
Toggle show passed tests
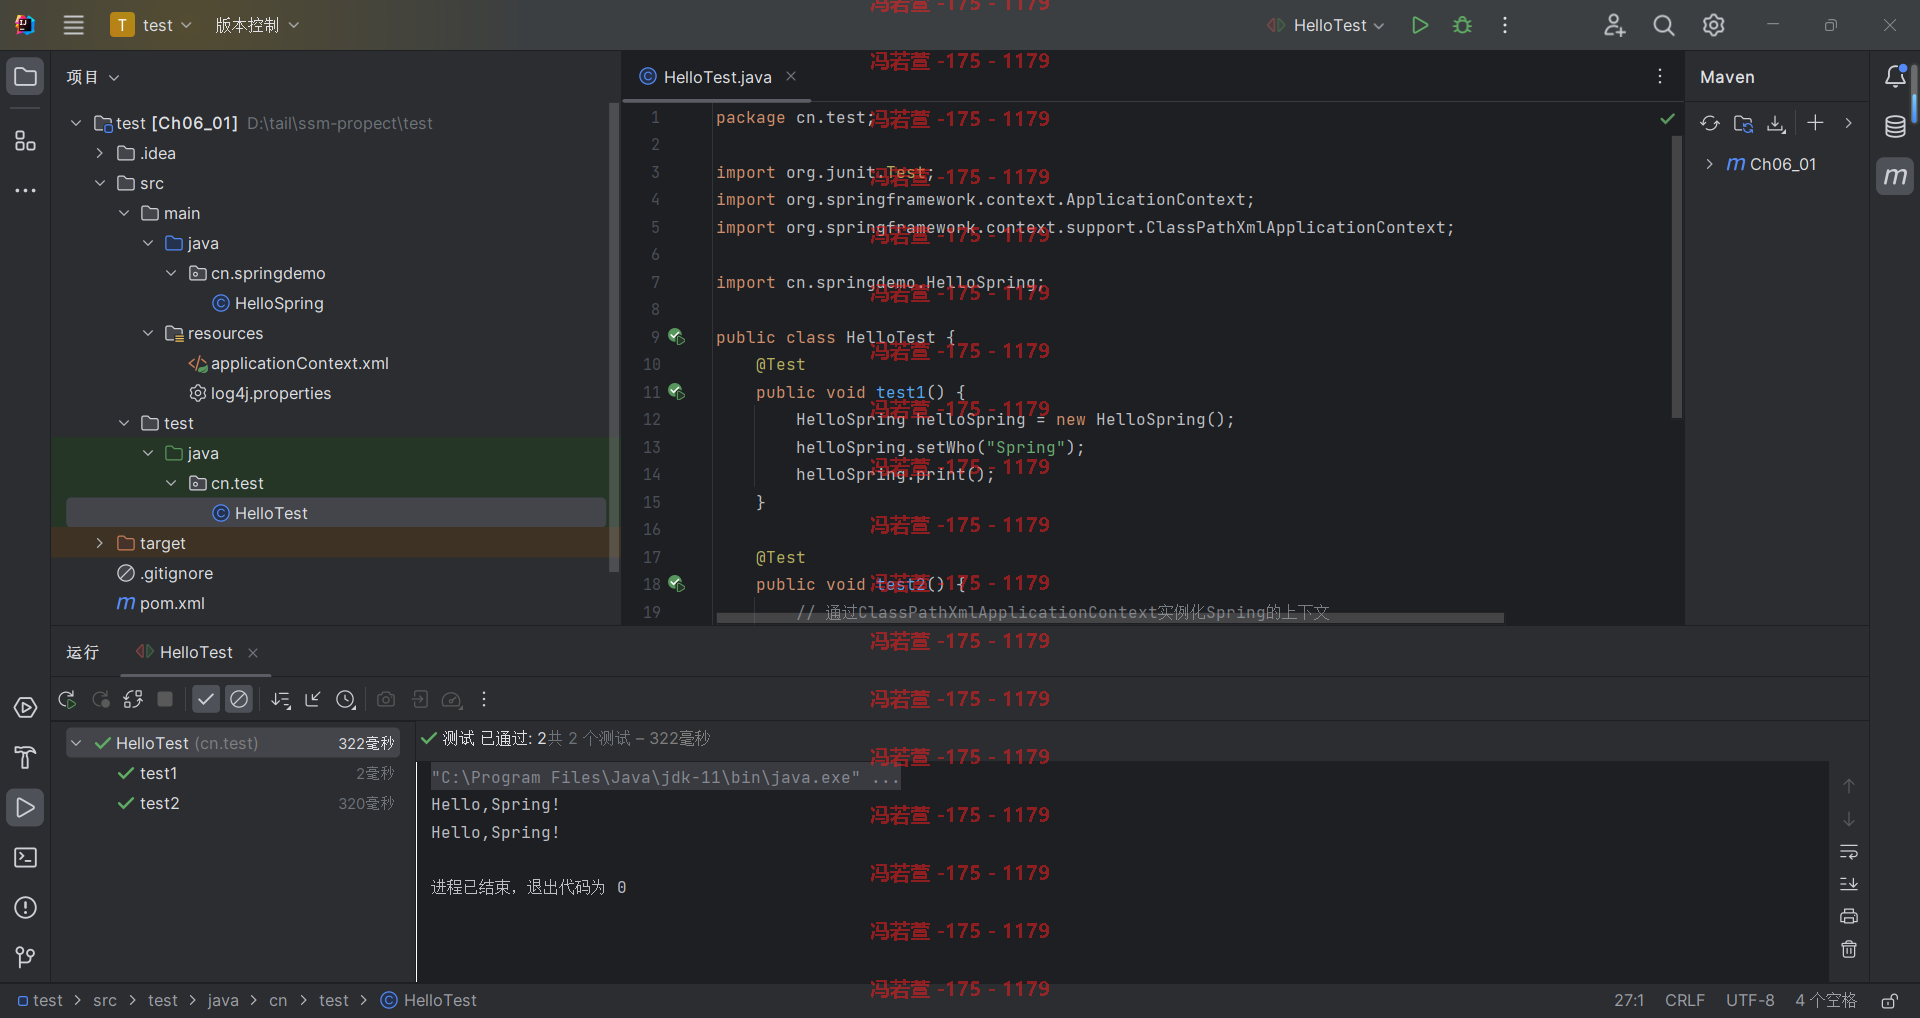[206, 699]
